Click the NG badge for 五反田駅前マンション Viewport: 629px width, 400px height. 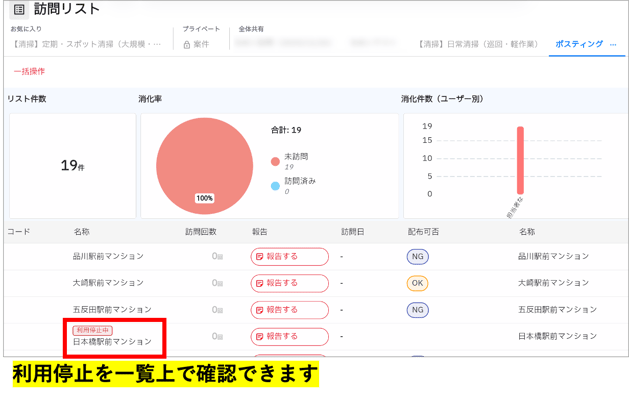pyautogui.click(x=418, y=310)
